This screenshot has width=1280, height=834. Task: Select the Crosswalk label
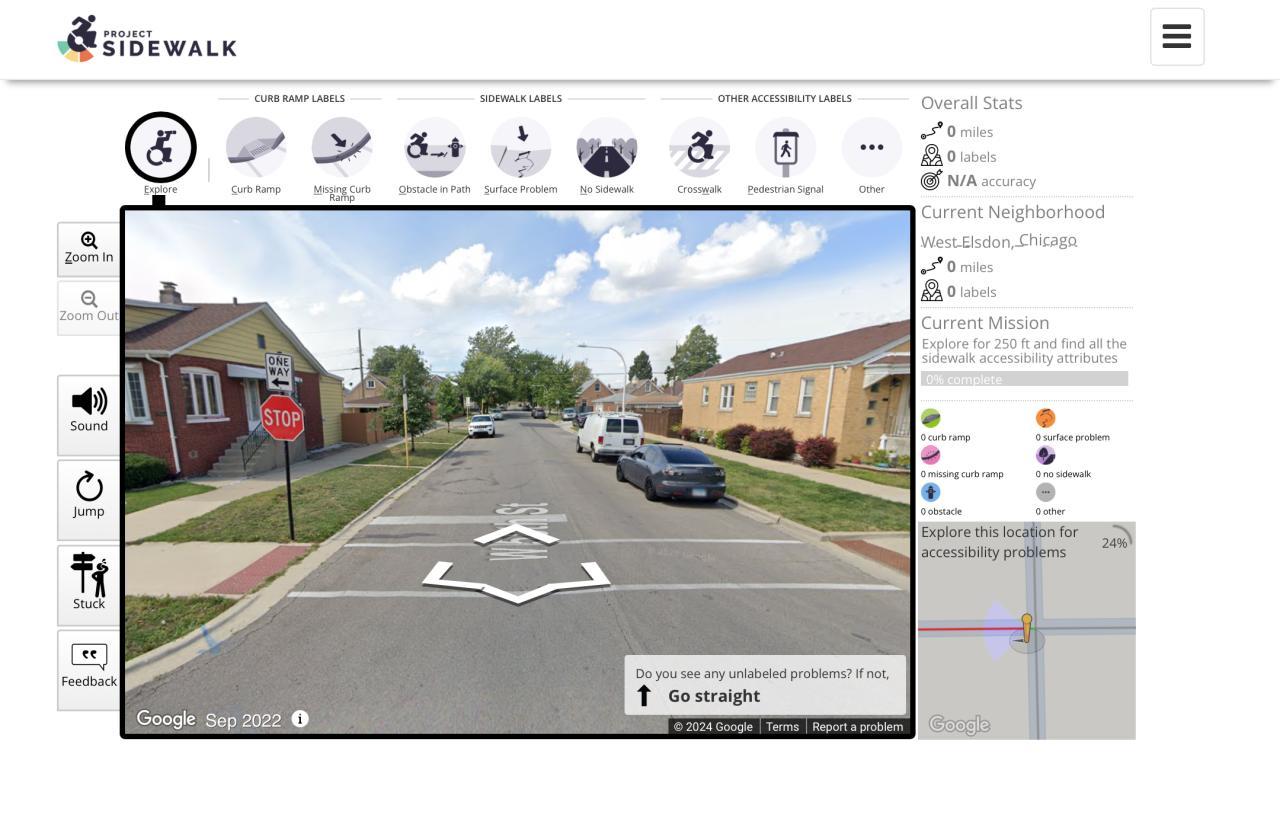tap(699, 147)
